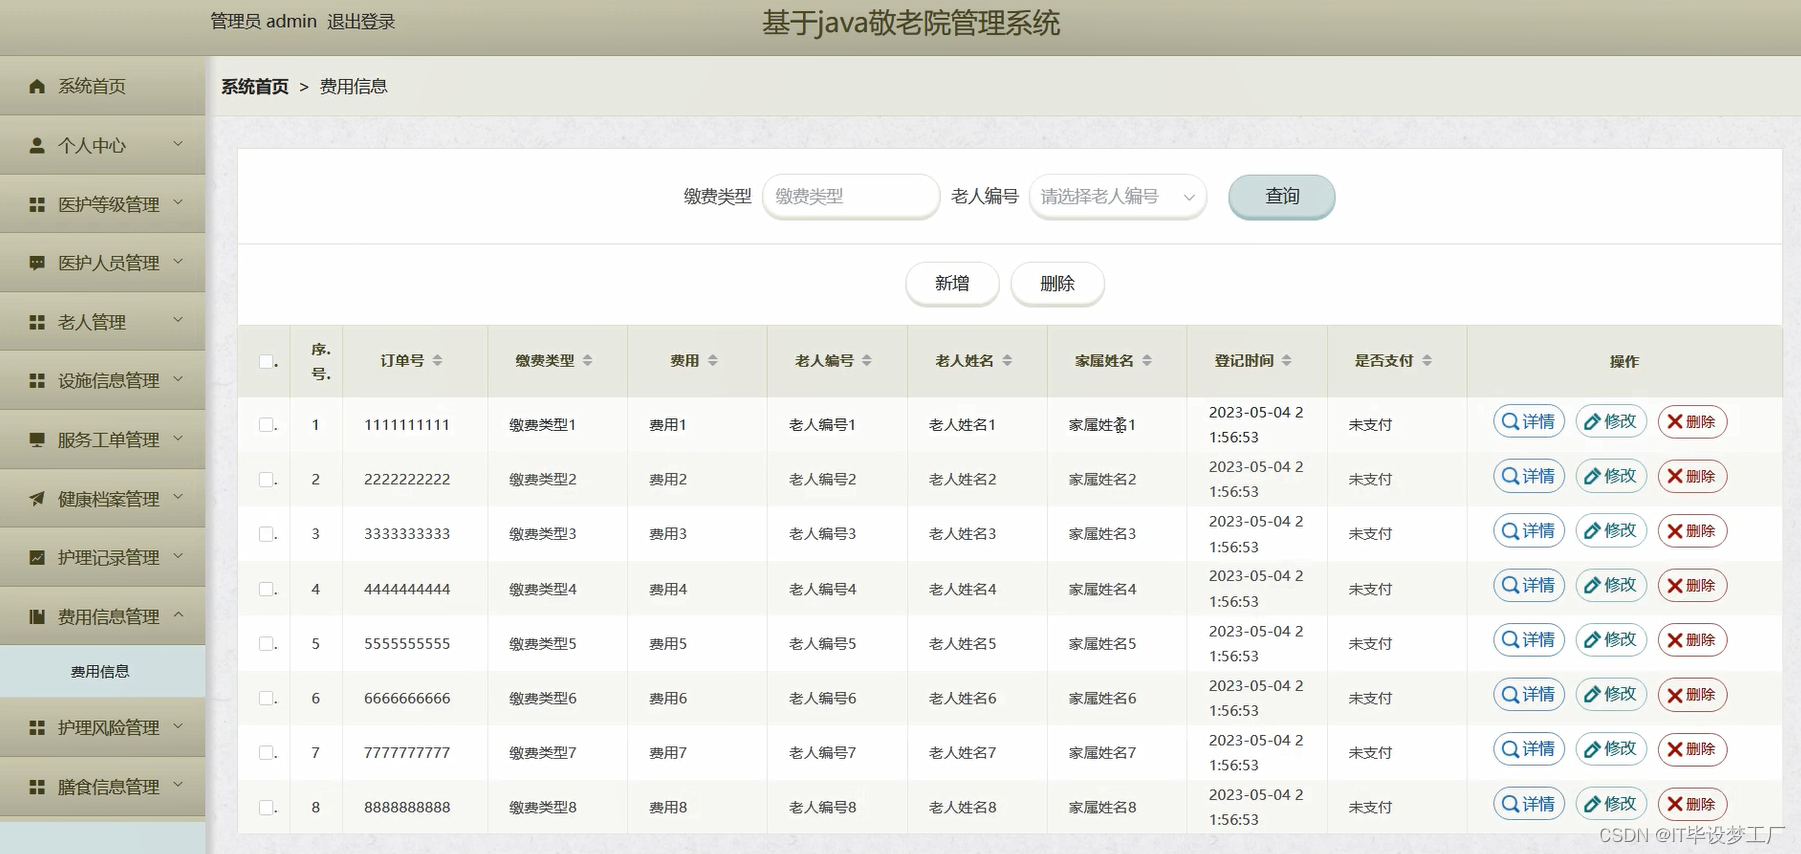Image resolution: width=1801 pixels, height=854 pixels.
Task: Open the 系统首页 sidebar menu
Action: click(102, 86)
